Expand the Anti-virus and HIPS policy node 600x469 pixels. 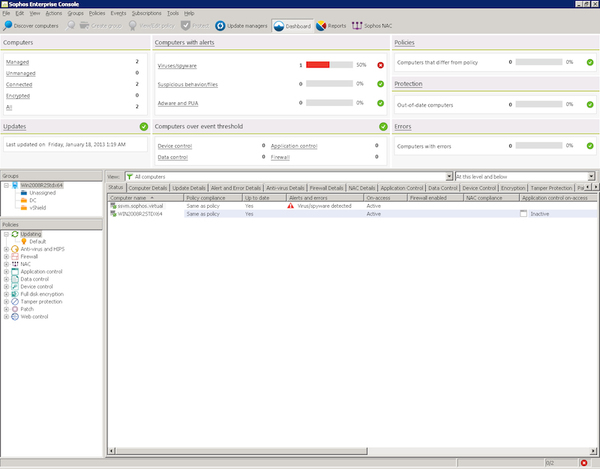point(7,249)
